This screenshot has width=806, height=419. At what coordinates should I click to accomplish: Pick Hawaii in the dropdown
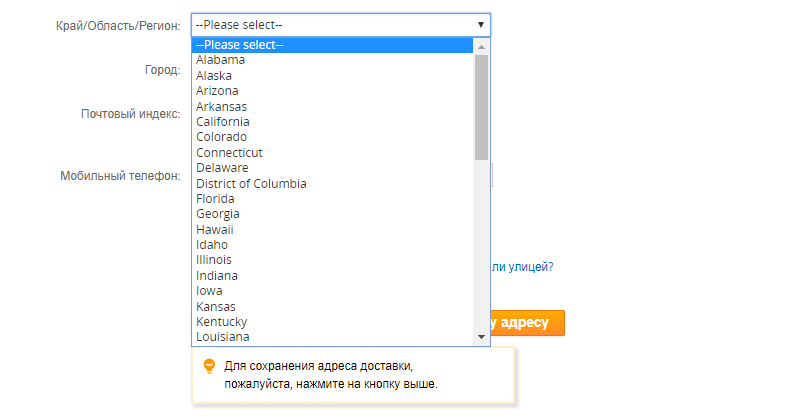[x=215, y=229]
